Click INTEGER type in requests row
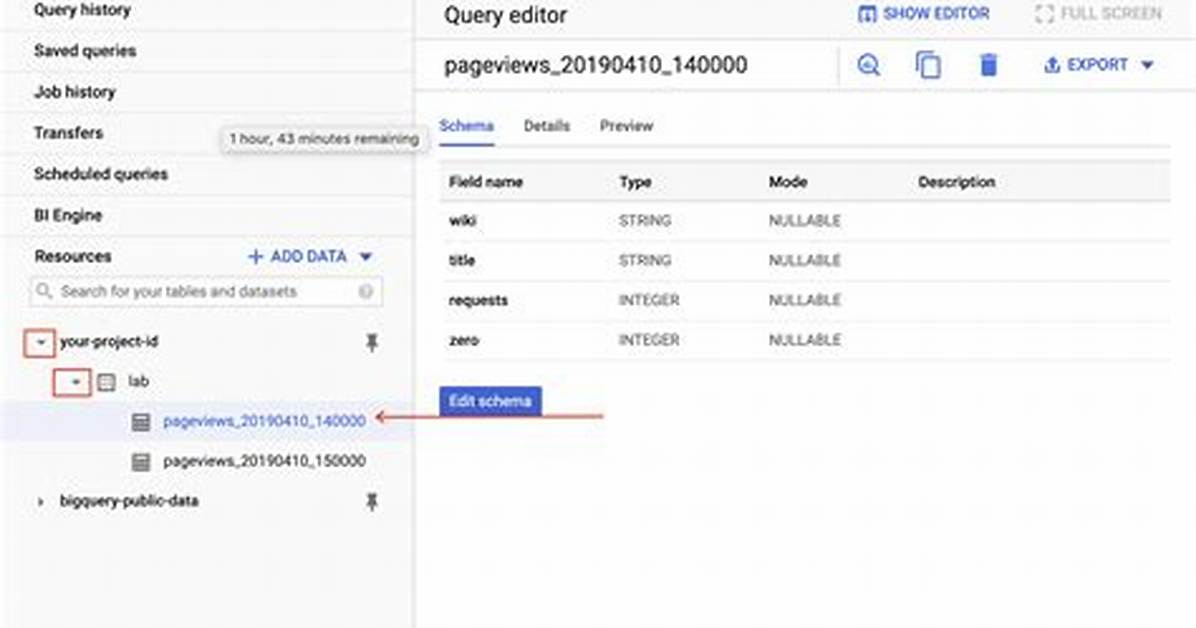 648,300
